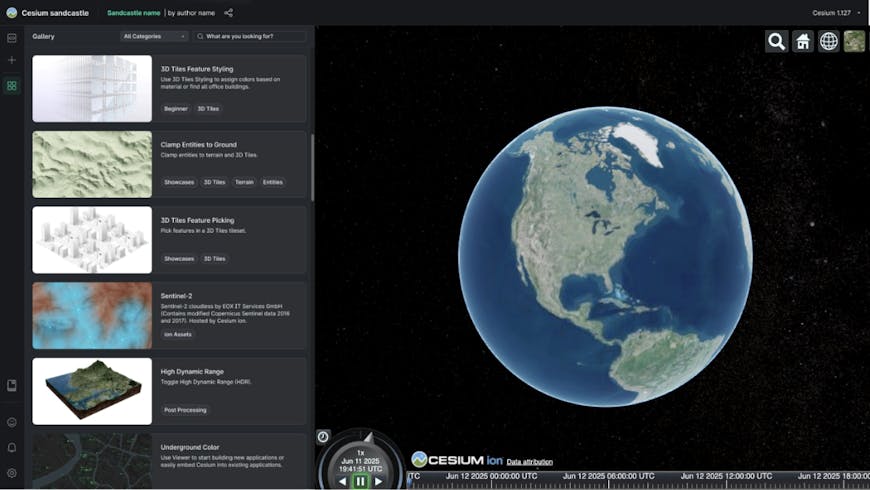The width and height of the screenshot is (870, 490).
Task: Open the editor panel icon in the sidebar
Action: pos(12,38)
